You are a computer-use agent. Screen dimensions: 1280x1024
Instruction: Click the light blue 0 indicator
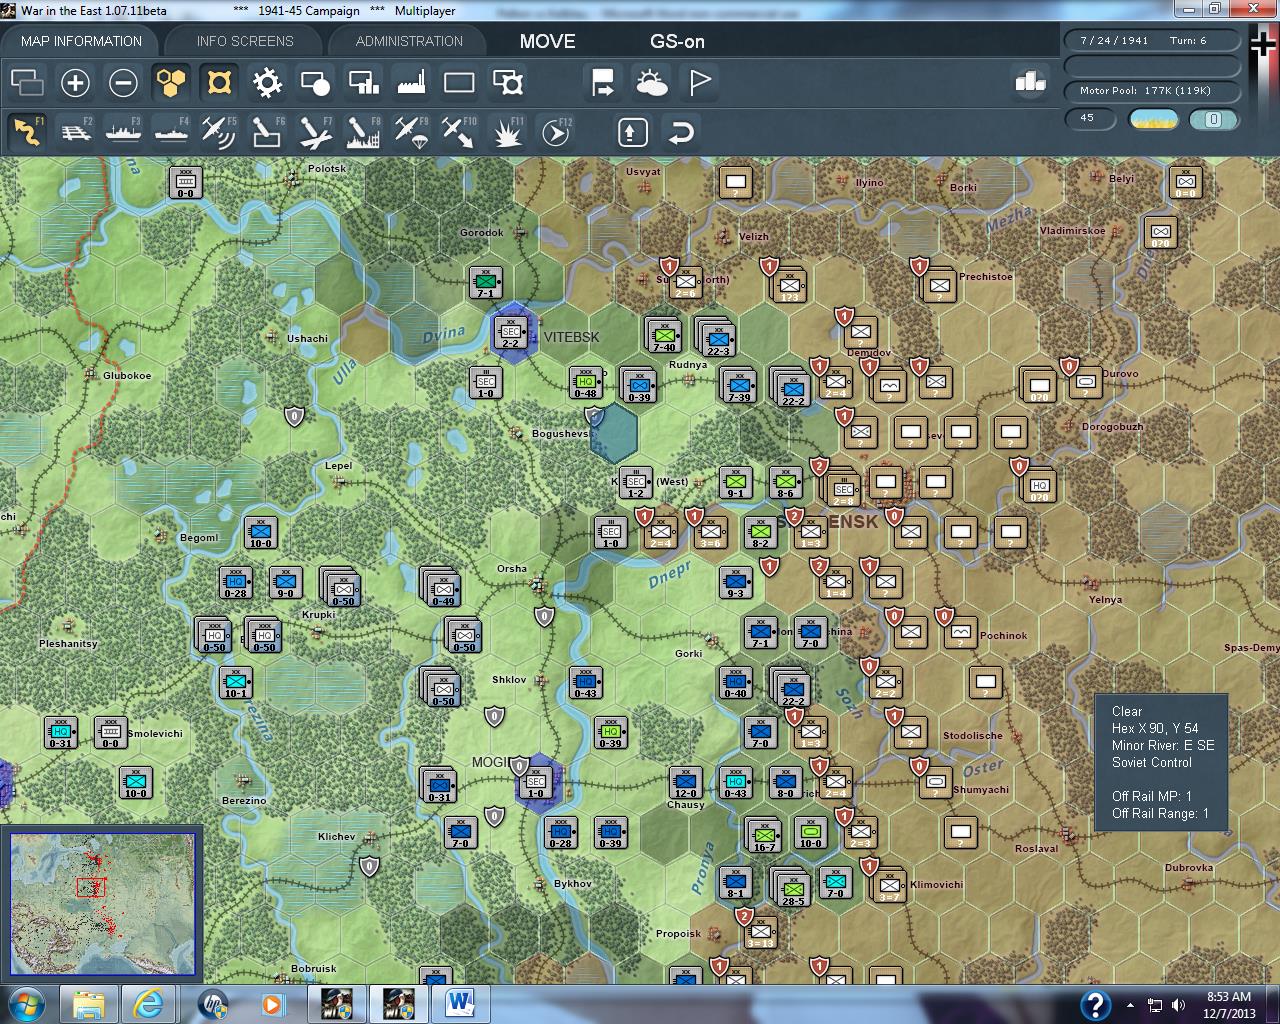point(1213,119)
